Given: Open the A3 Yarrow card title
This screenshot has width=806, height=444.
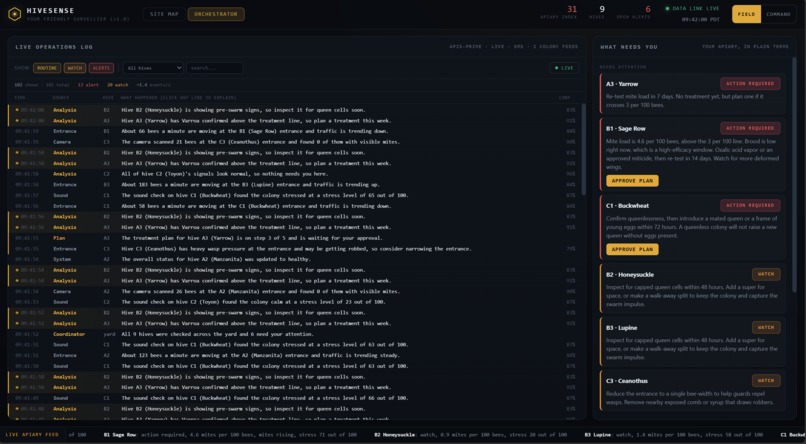Looking at the screenshot, I should coord(622,84).
